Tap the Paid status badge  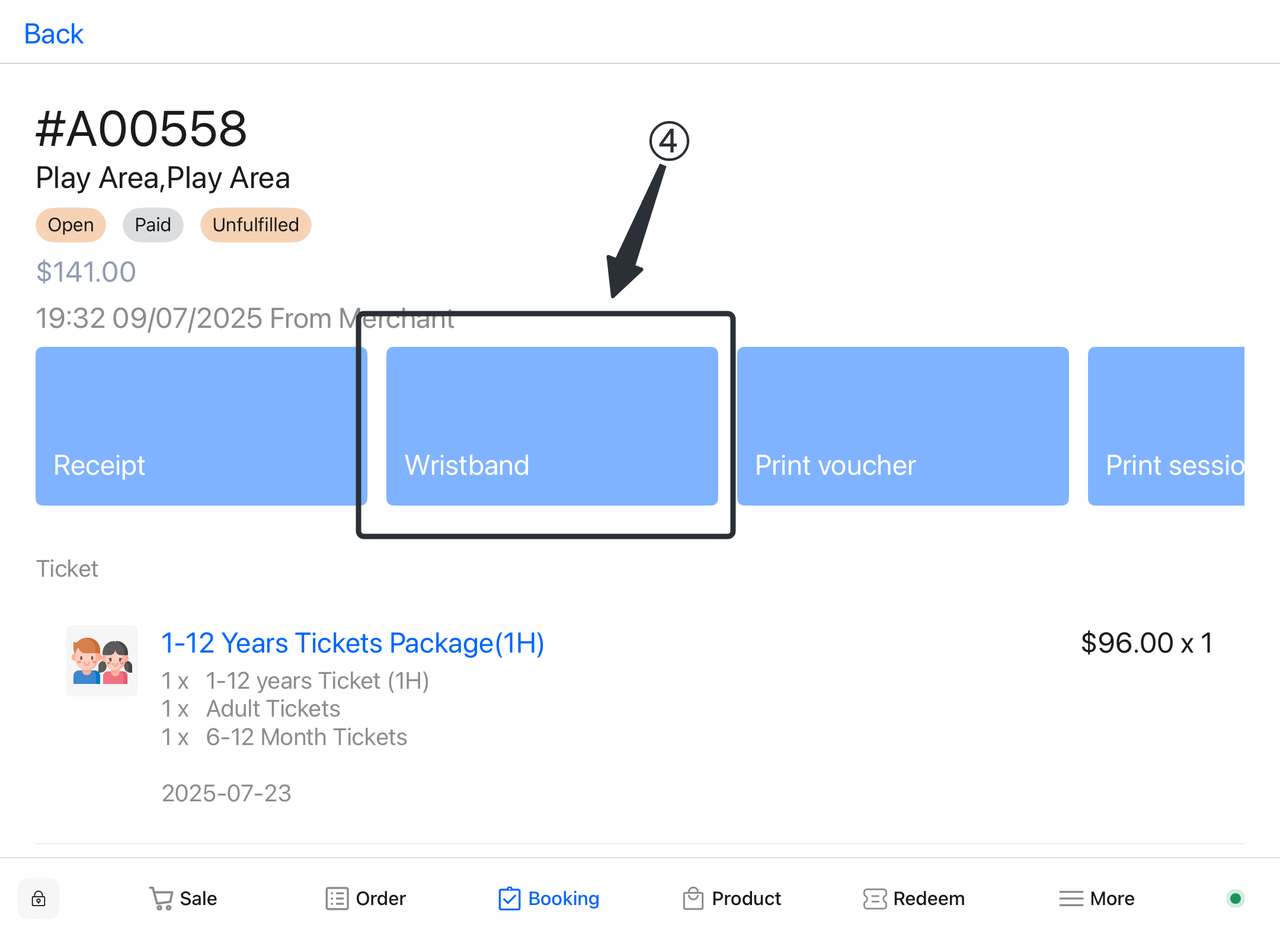pyautogui.click(x=153, y=225)
